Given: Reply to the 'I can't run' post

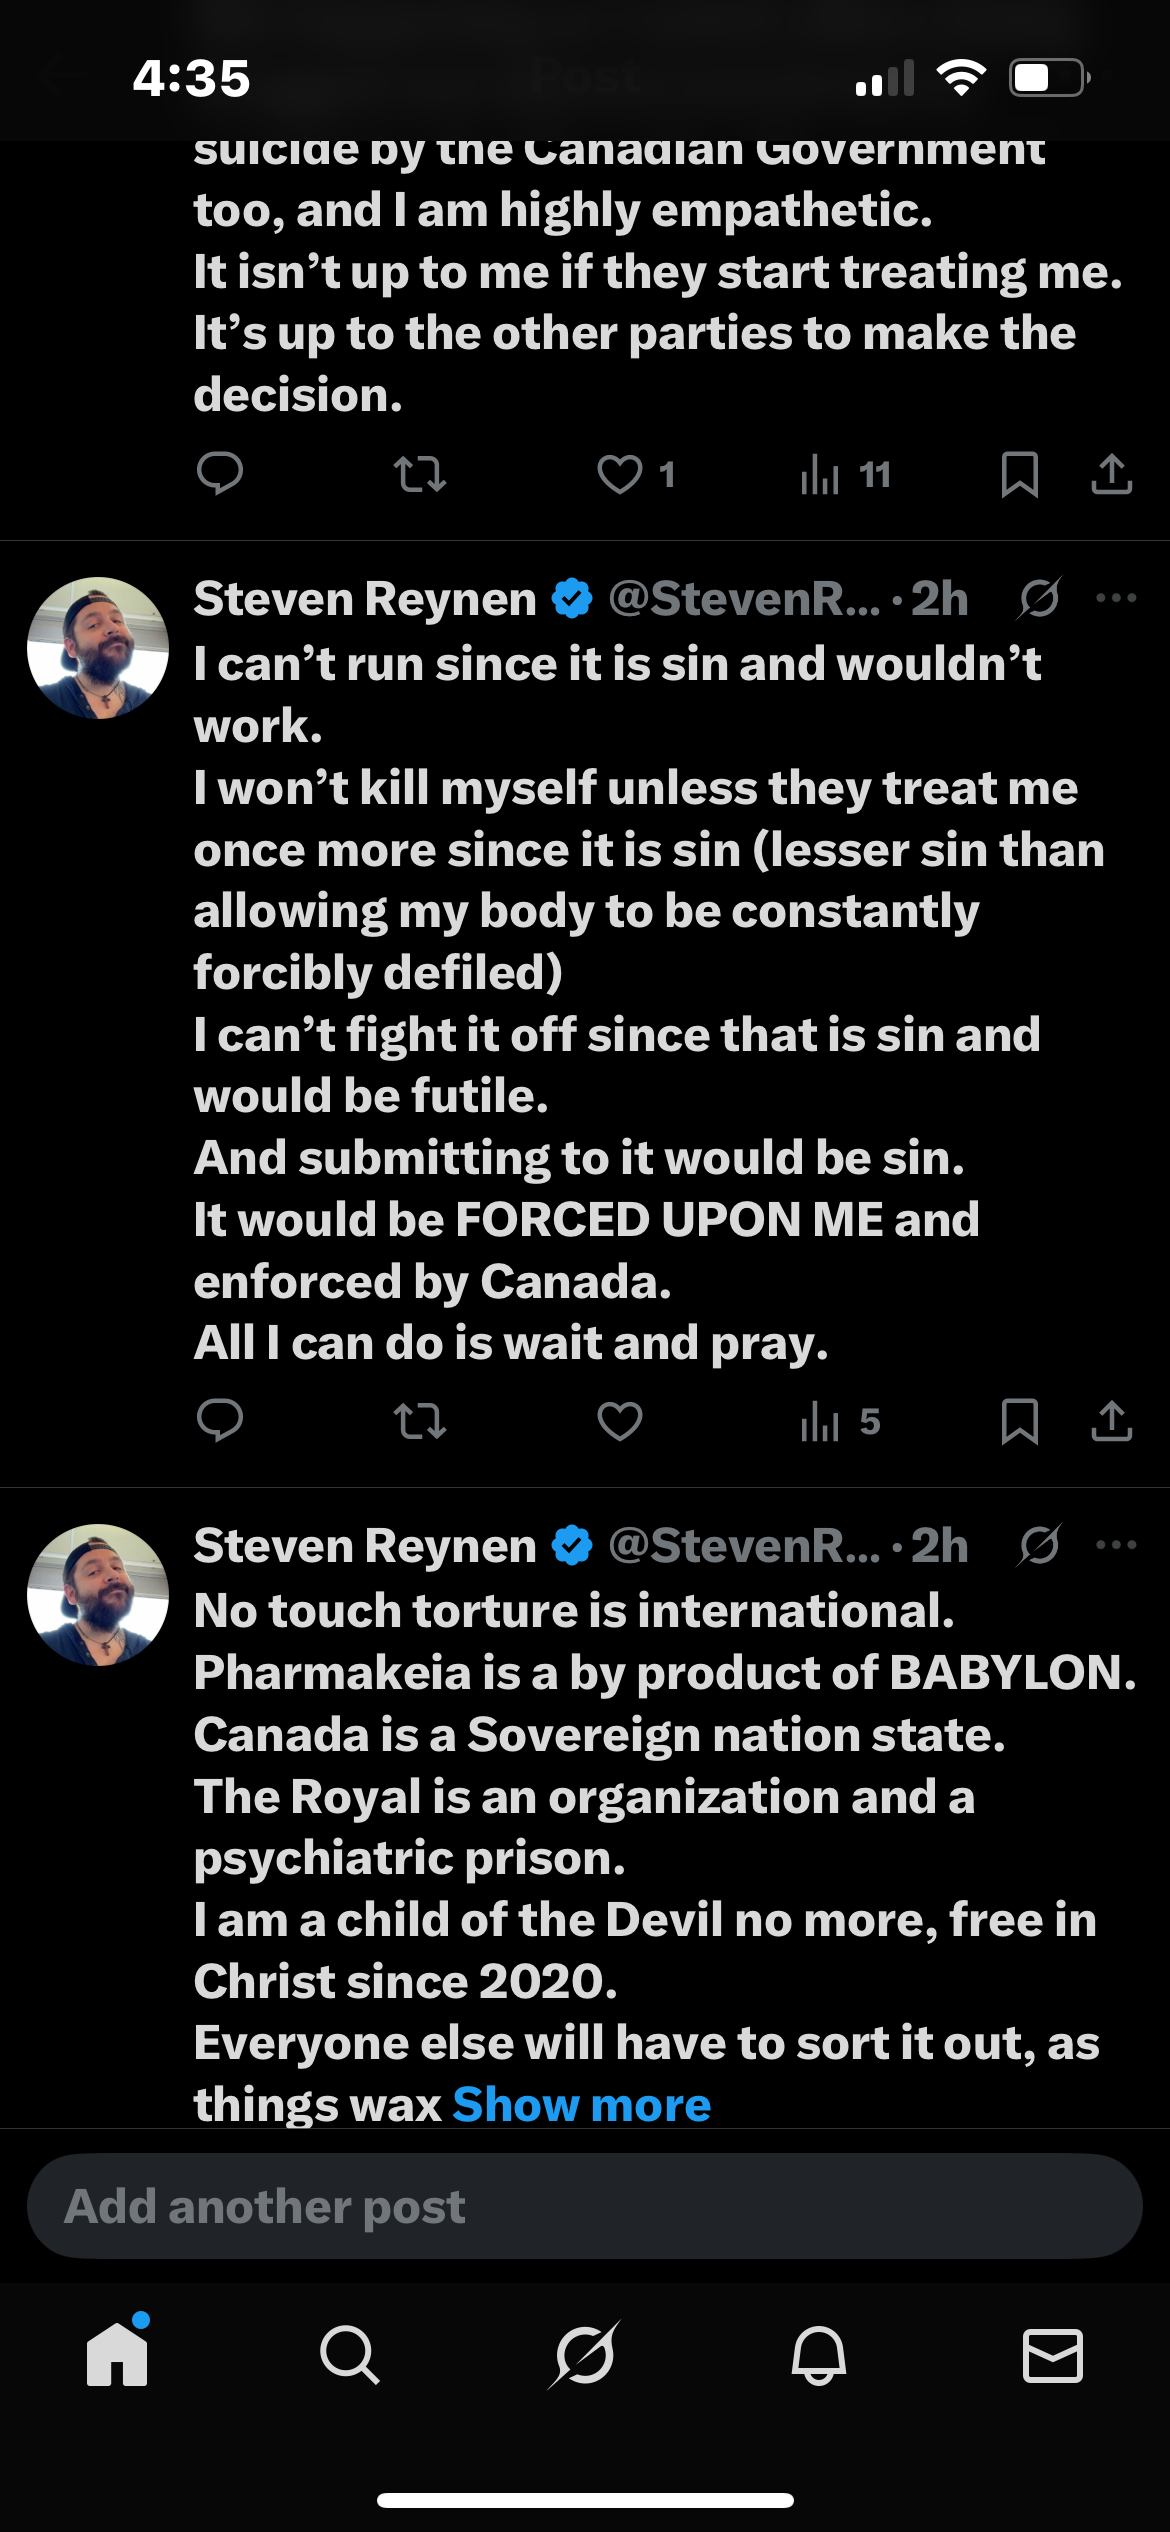Looking at the screenshot, I should pyautogui.click(x=220, y=1420).
